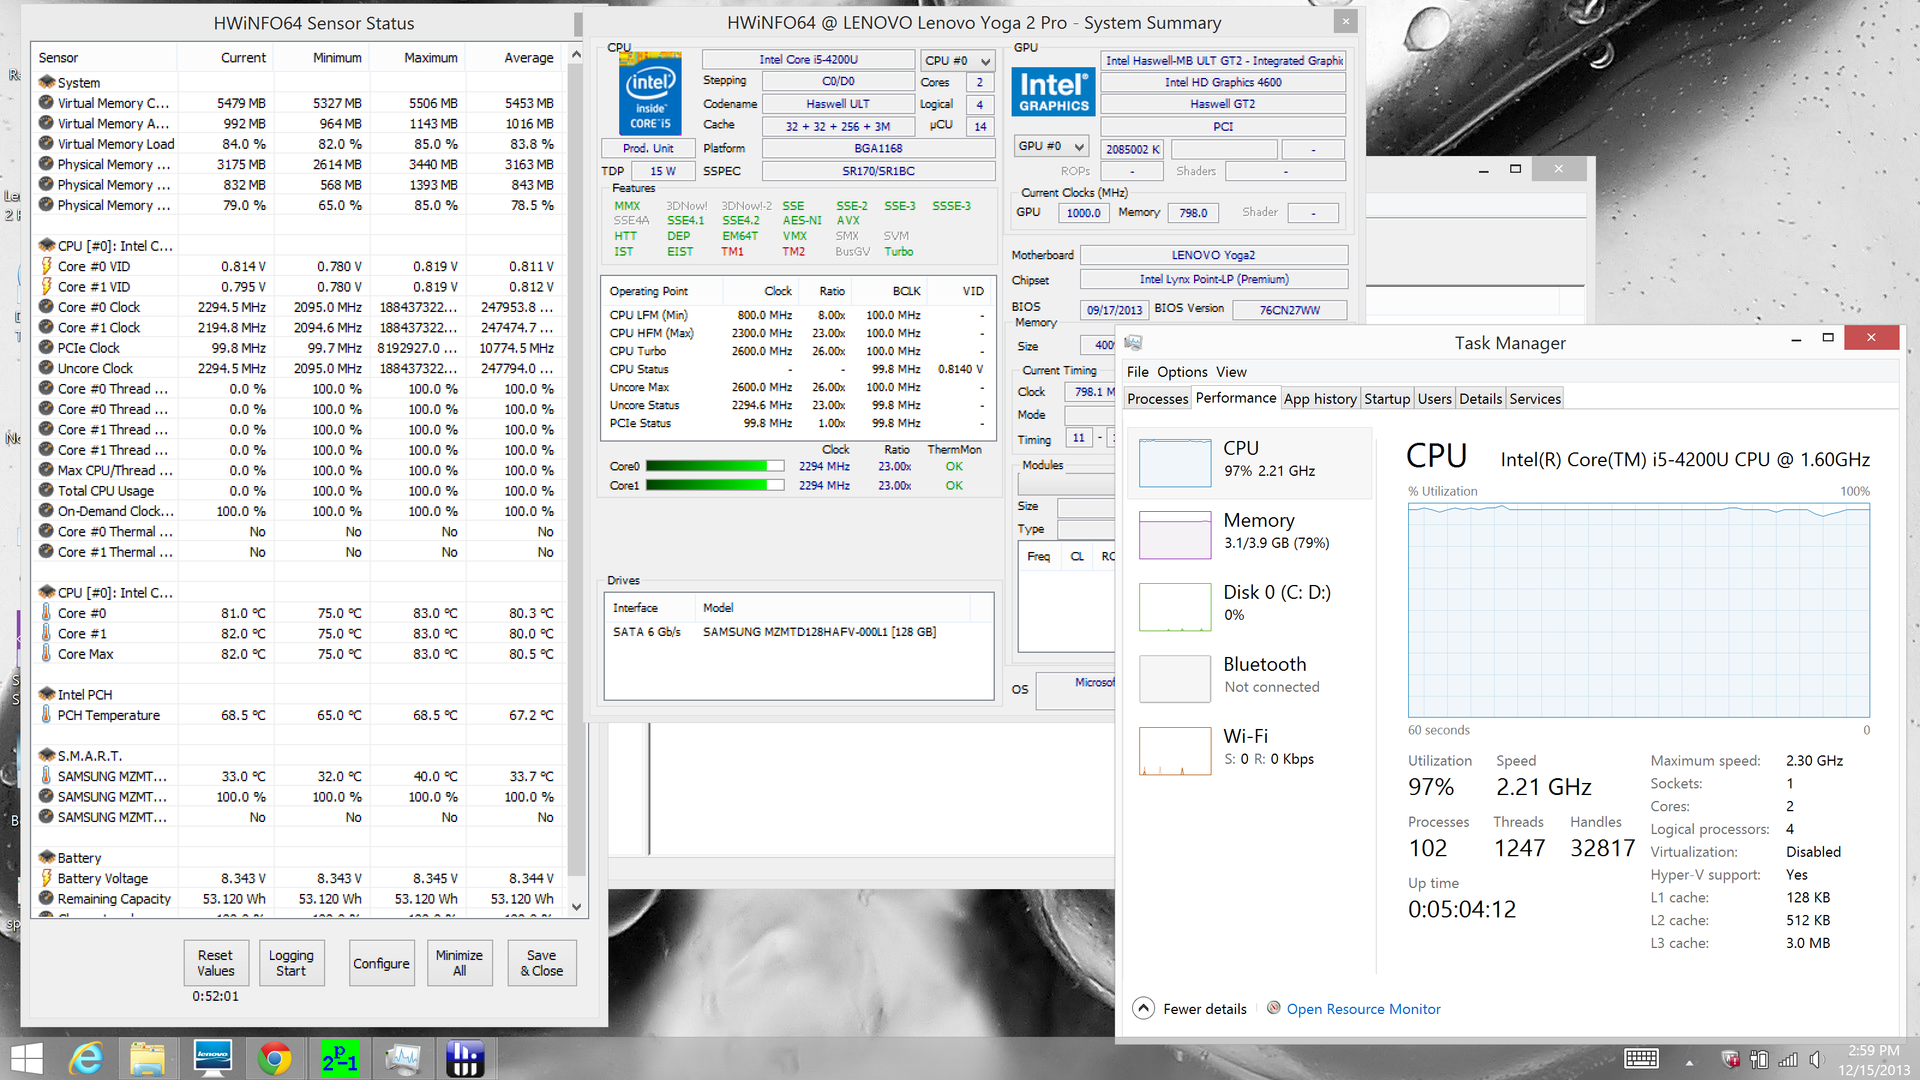Open the View menu in Task Manager
The height and width of the screenshot is (1080, 1920).
coord(1231,371)
